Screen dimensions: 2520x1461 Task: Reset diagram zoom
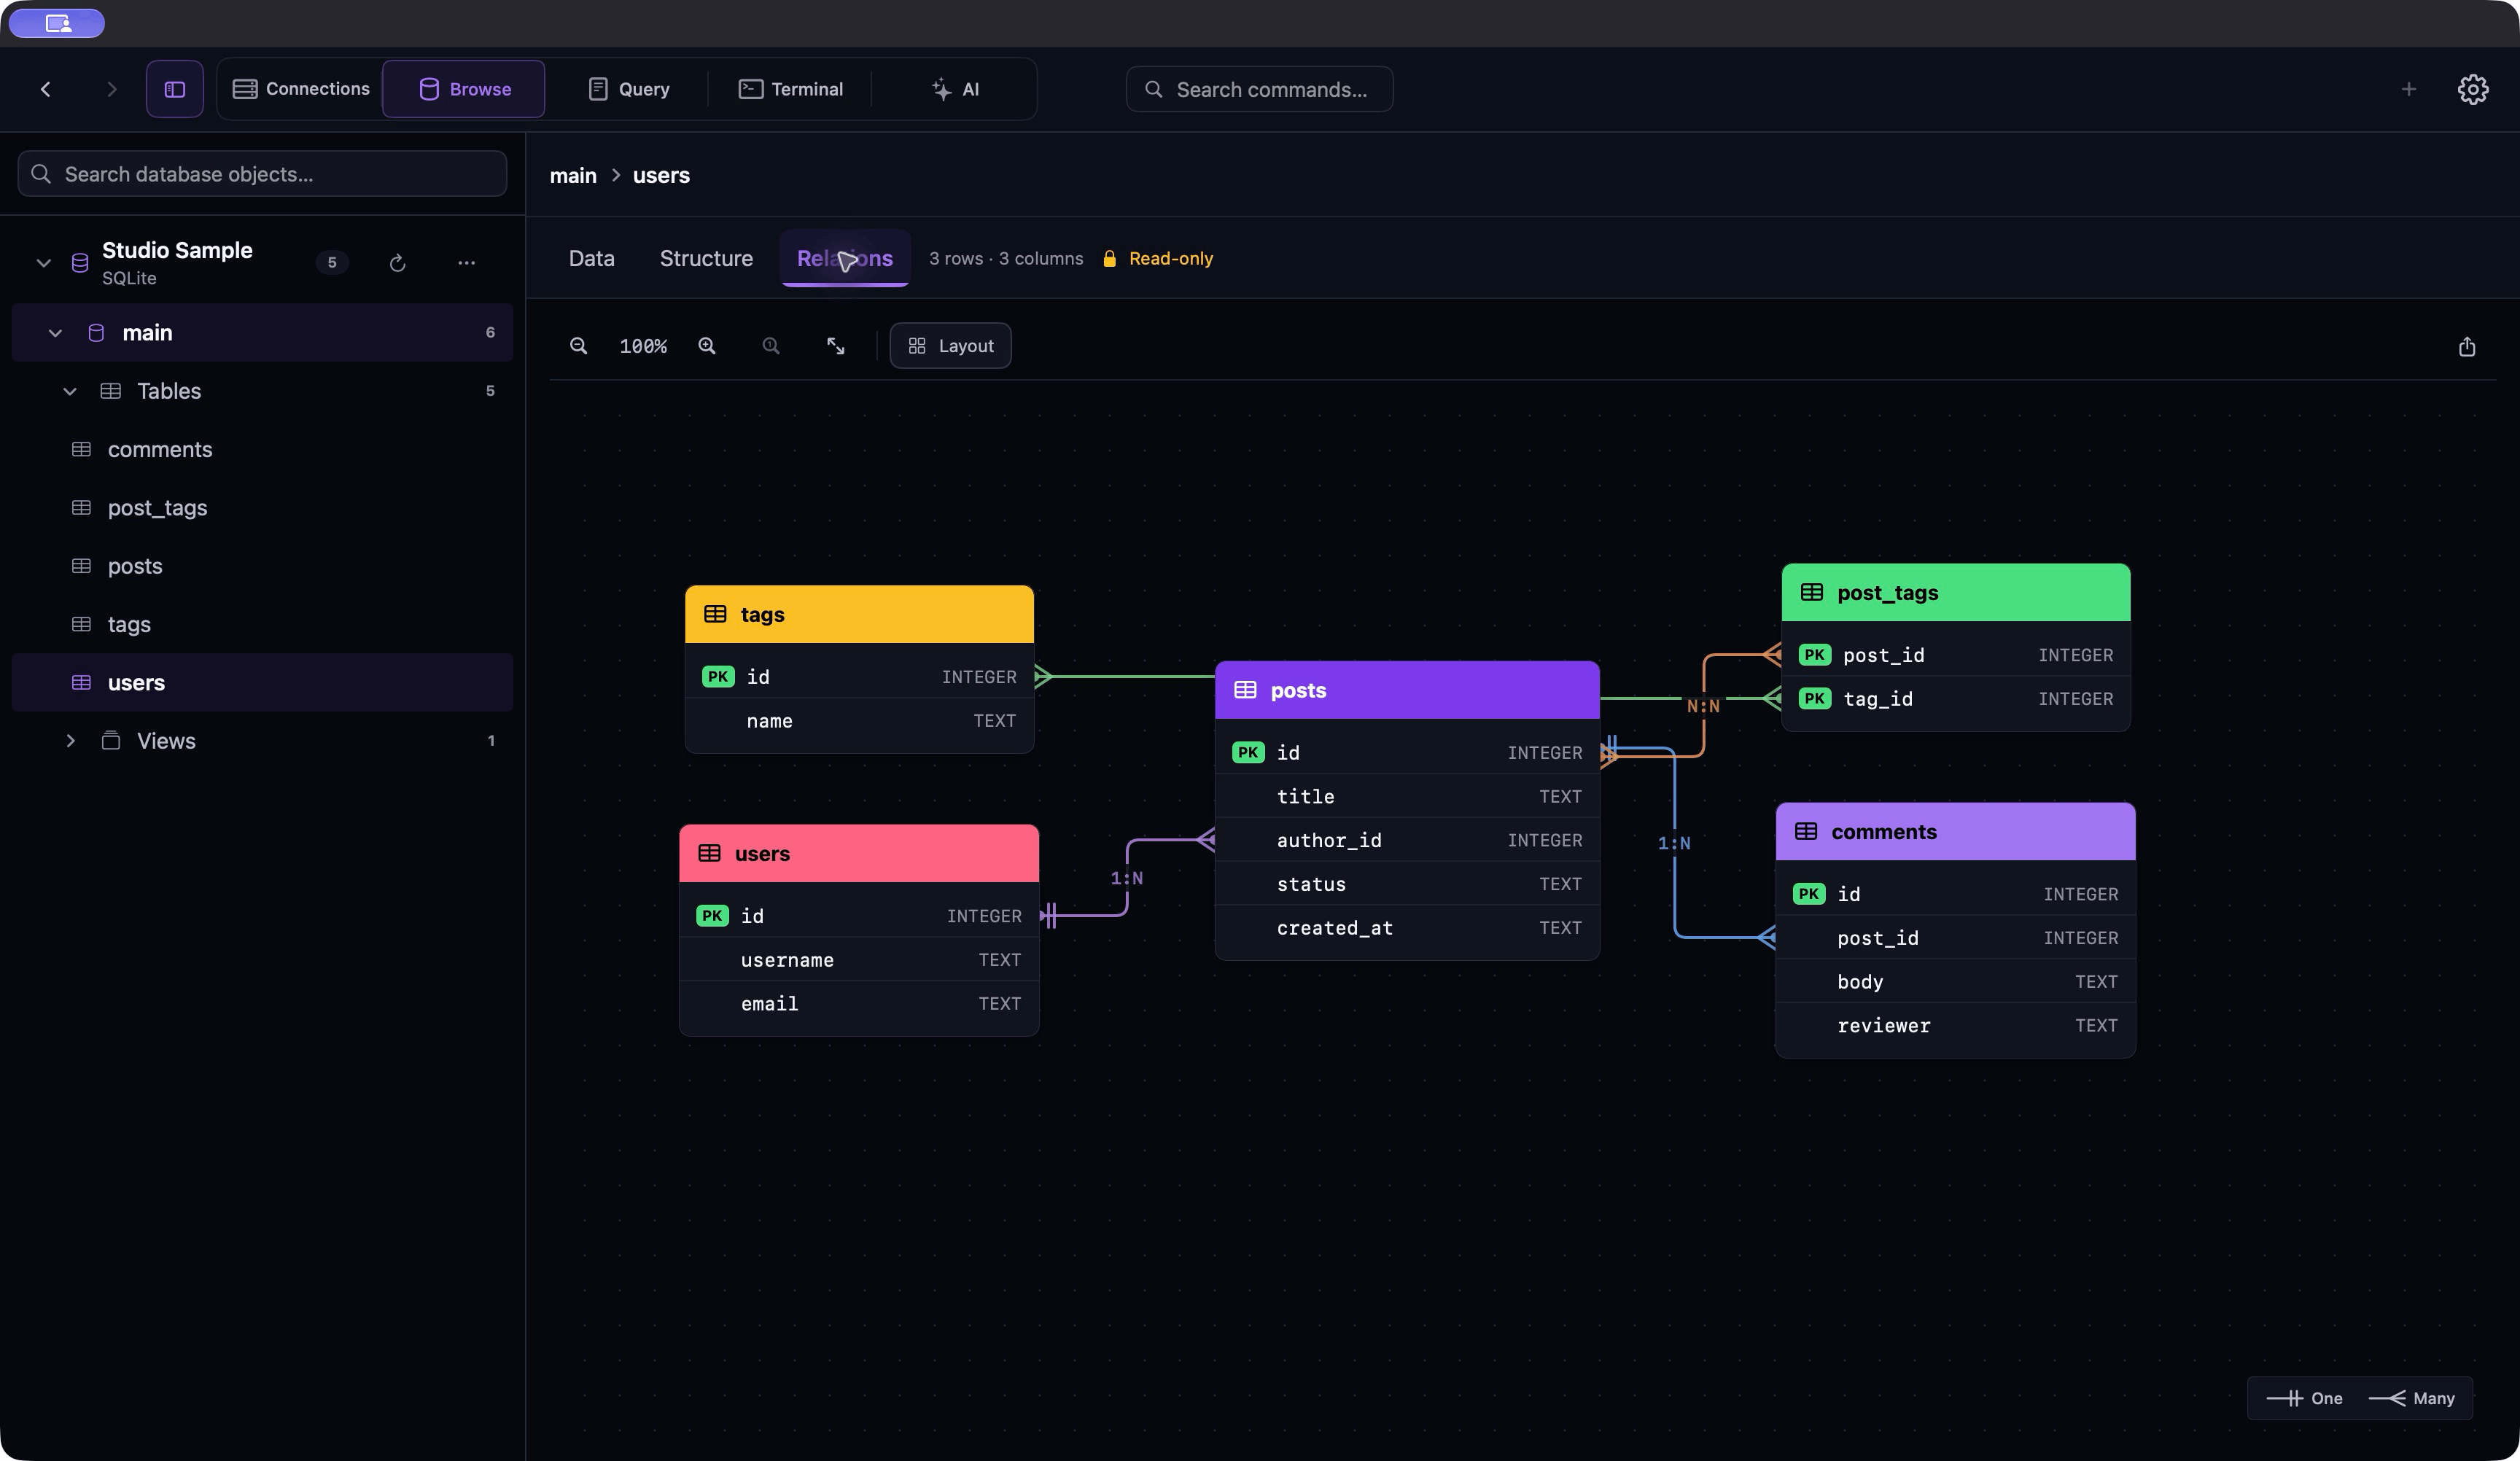(x=771, y=346)
